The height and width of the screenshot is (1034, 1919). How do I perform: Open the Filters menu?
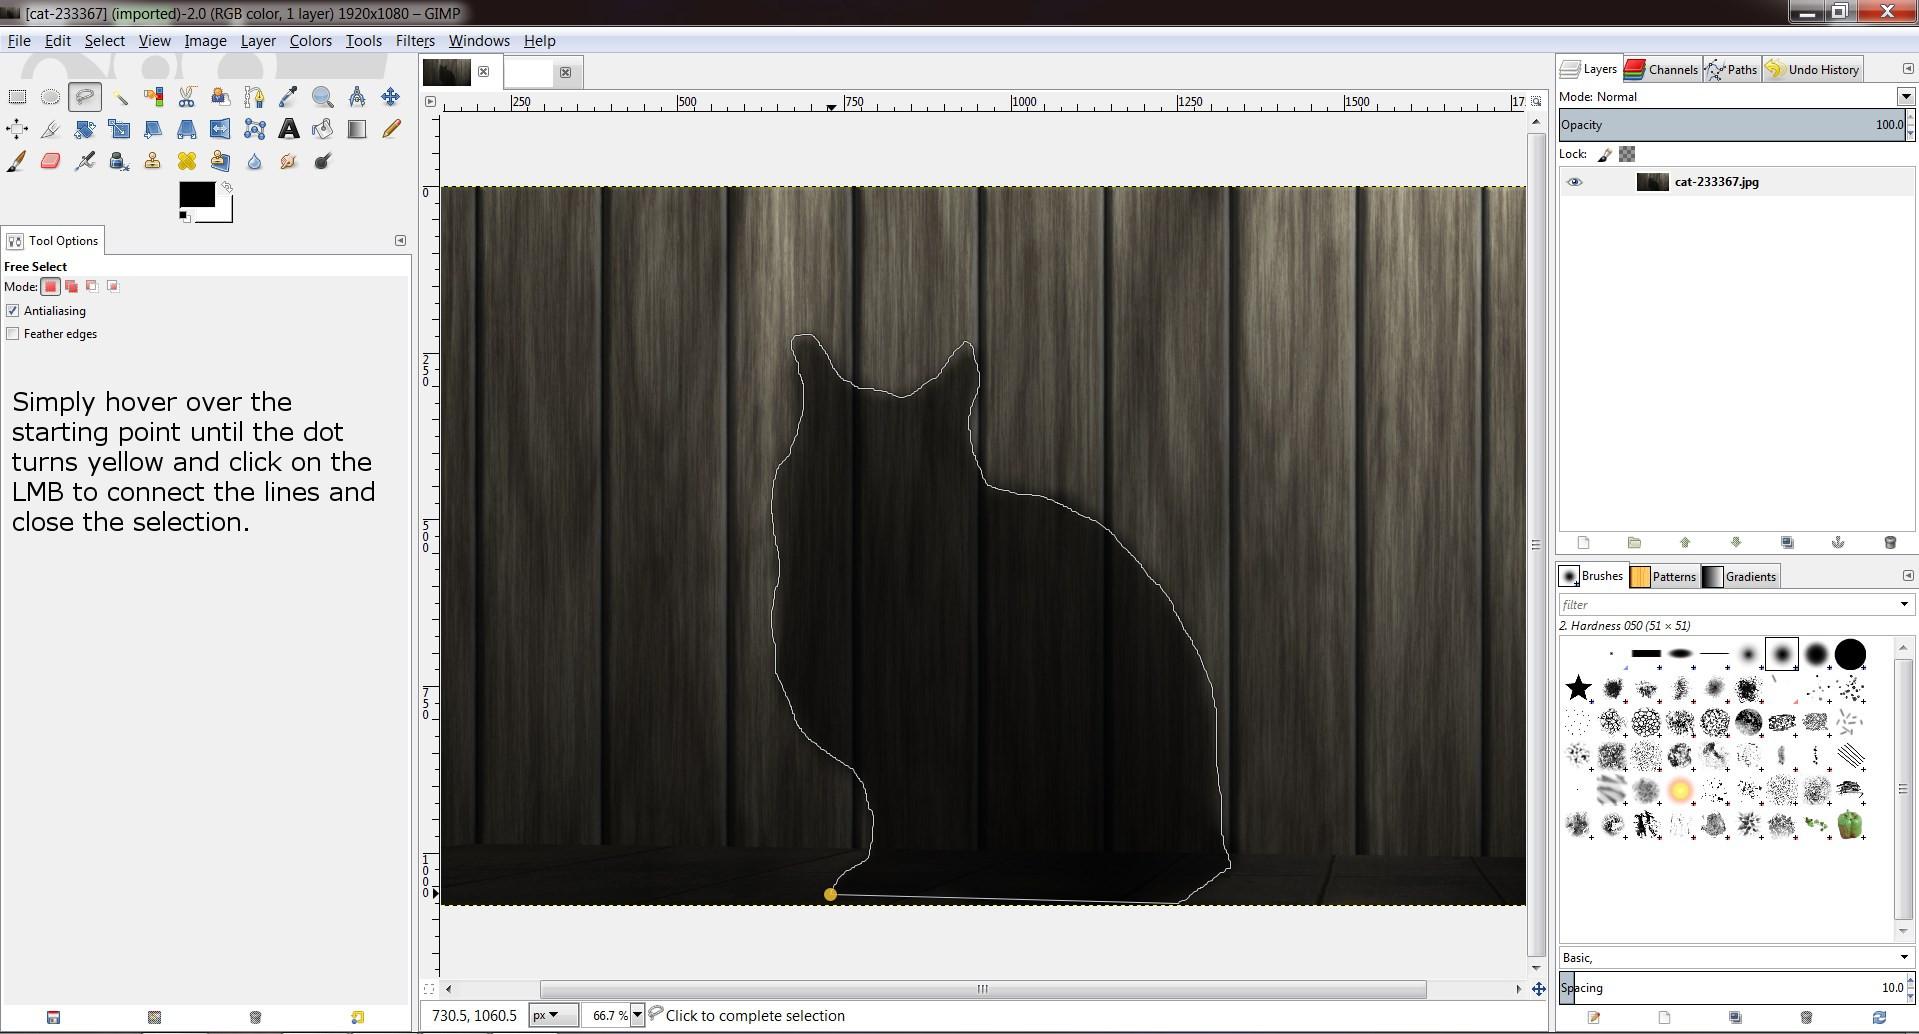tap(414, 41)
